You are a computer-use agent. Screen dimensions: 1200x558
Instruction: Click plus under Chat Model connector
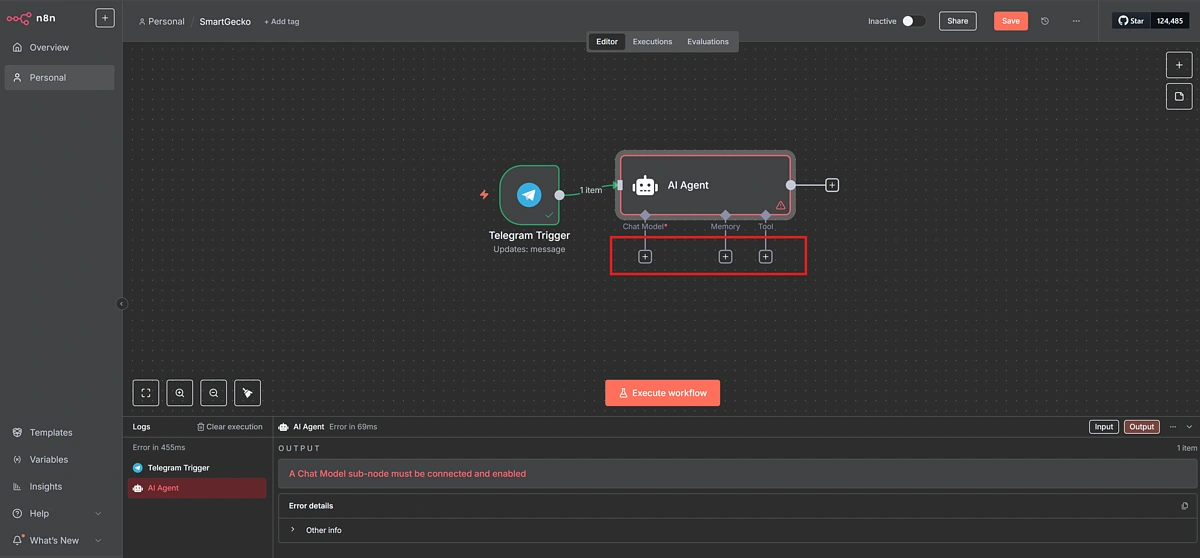(x=645, y=257)
